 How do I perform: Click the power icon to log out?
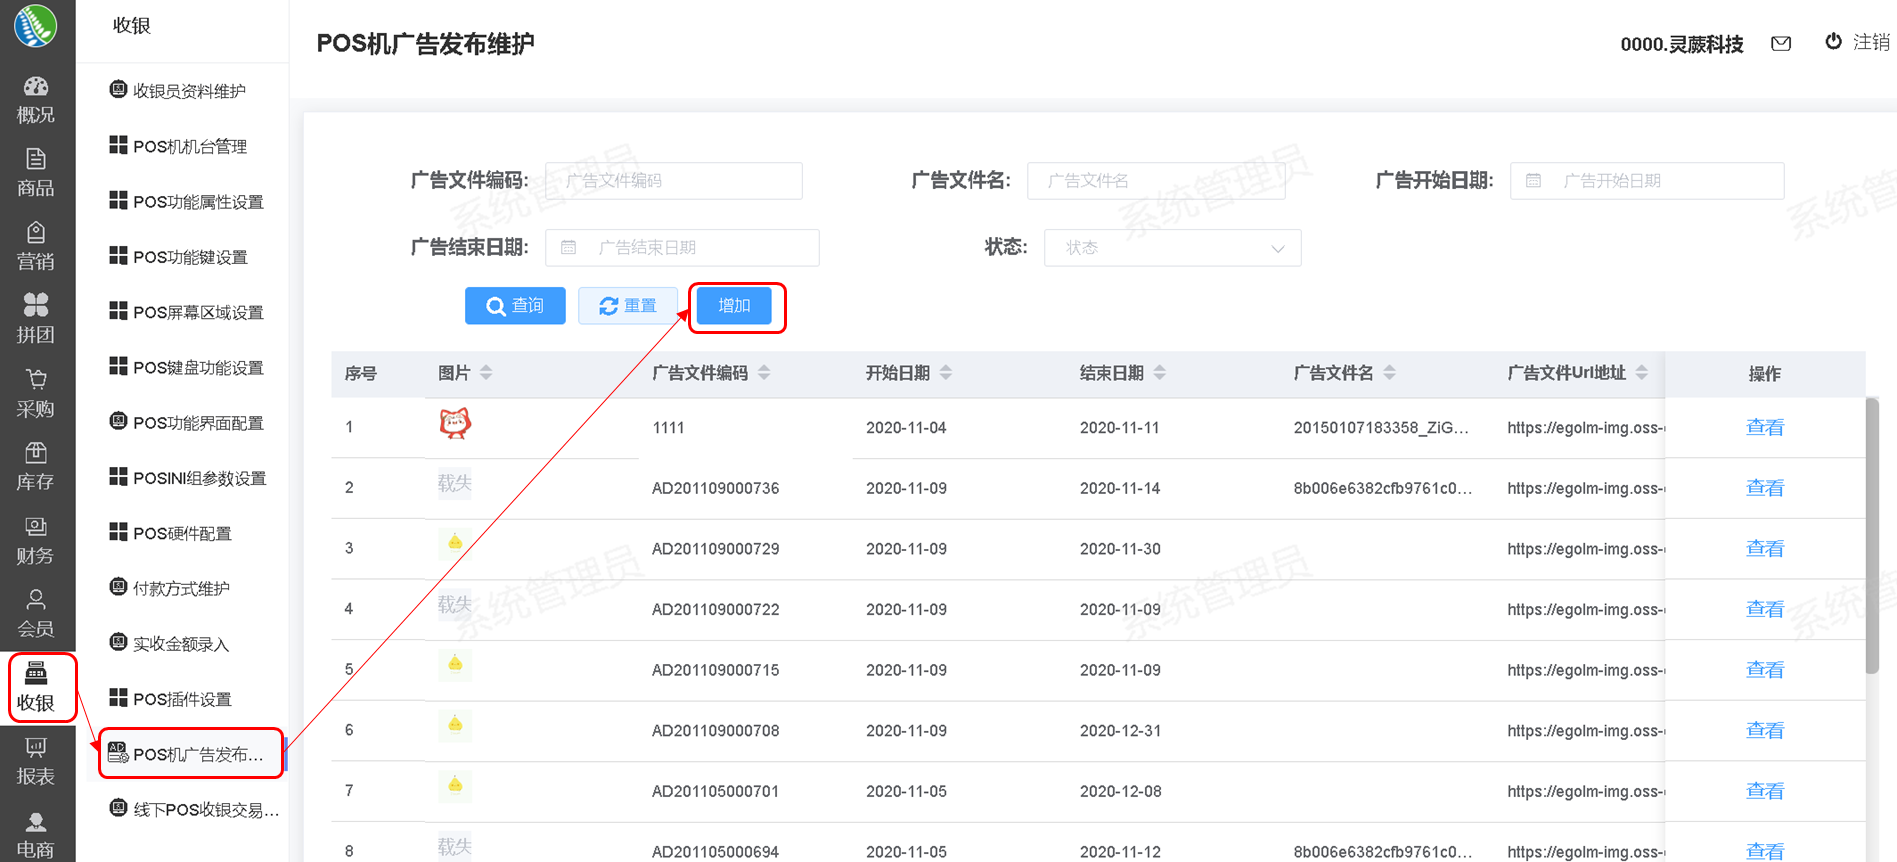(1833, 42)
